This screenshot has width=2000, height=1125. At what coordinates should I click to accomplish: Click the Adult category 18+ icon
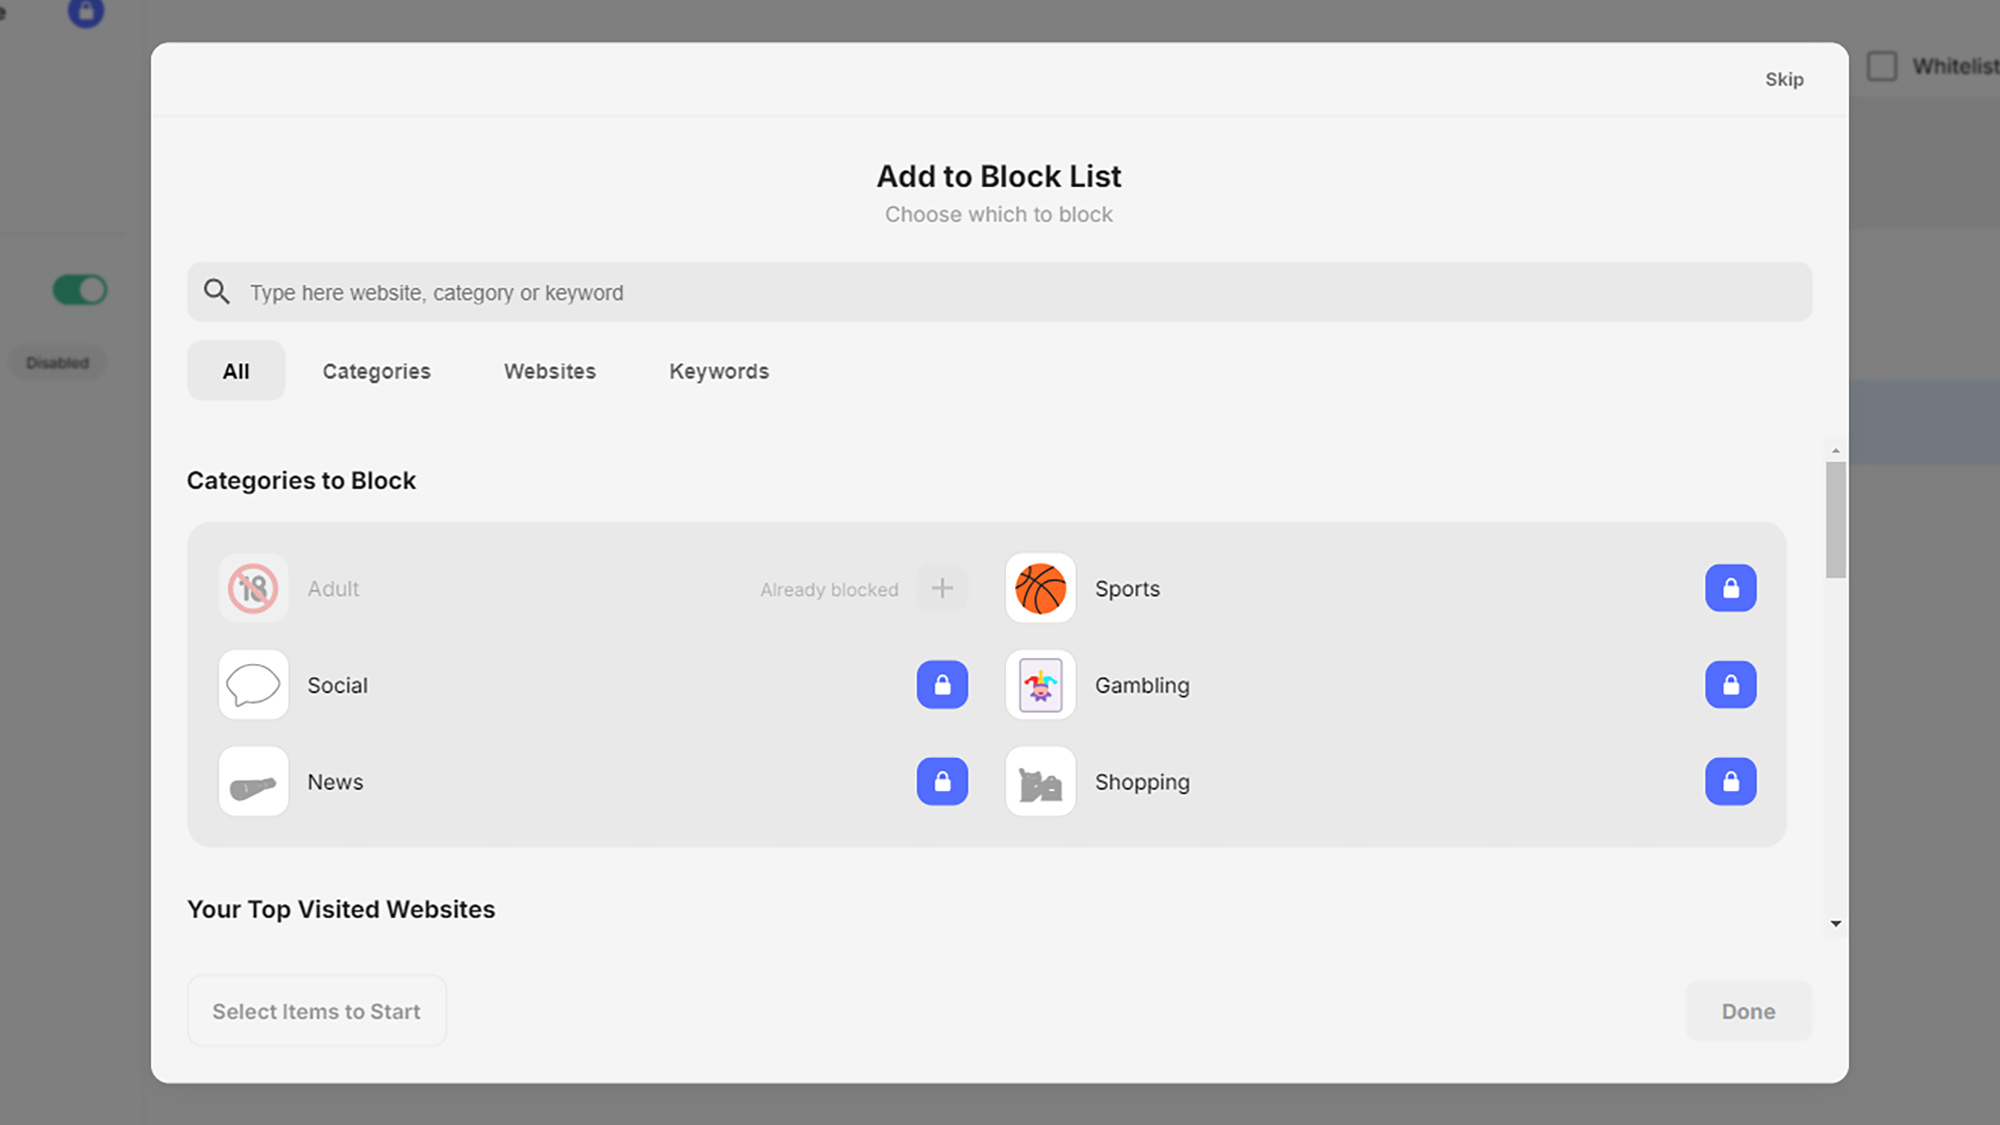click(254, 588)
